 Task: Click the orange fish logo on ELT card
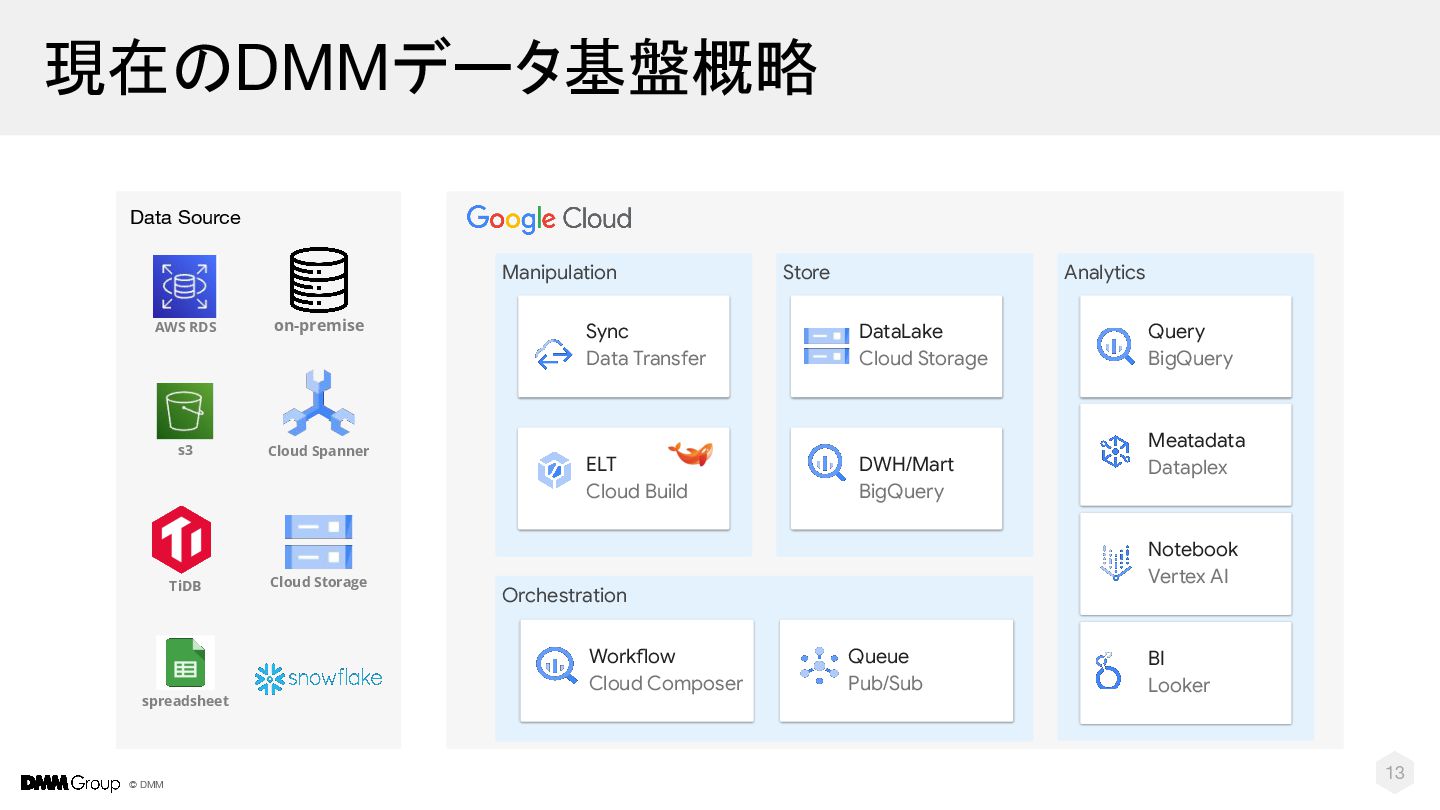[x=690, y=454]
